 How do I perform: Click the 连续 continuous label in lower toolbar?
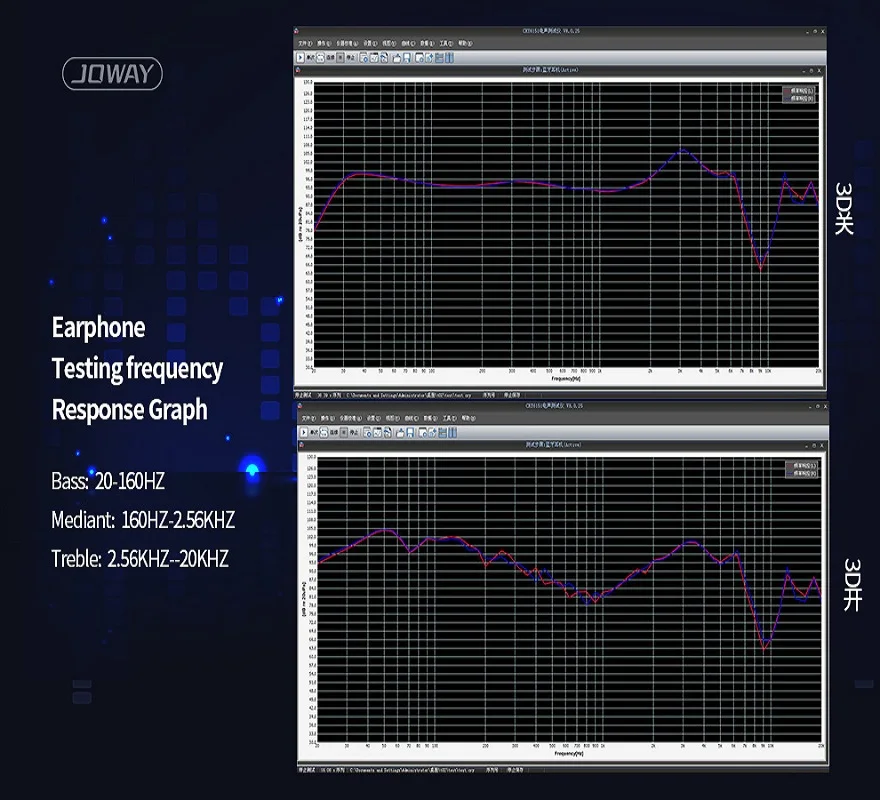point(334,432)
